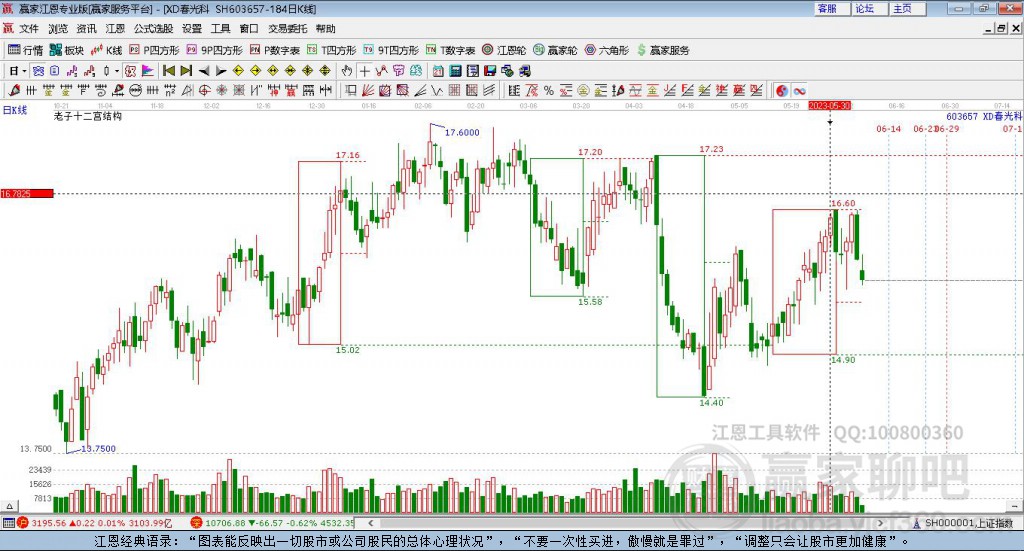Click the 主页 homepage button

(x=908, y=8)
